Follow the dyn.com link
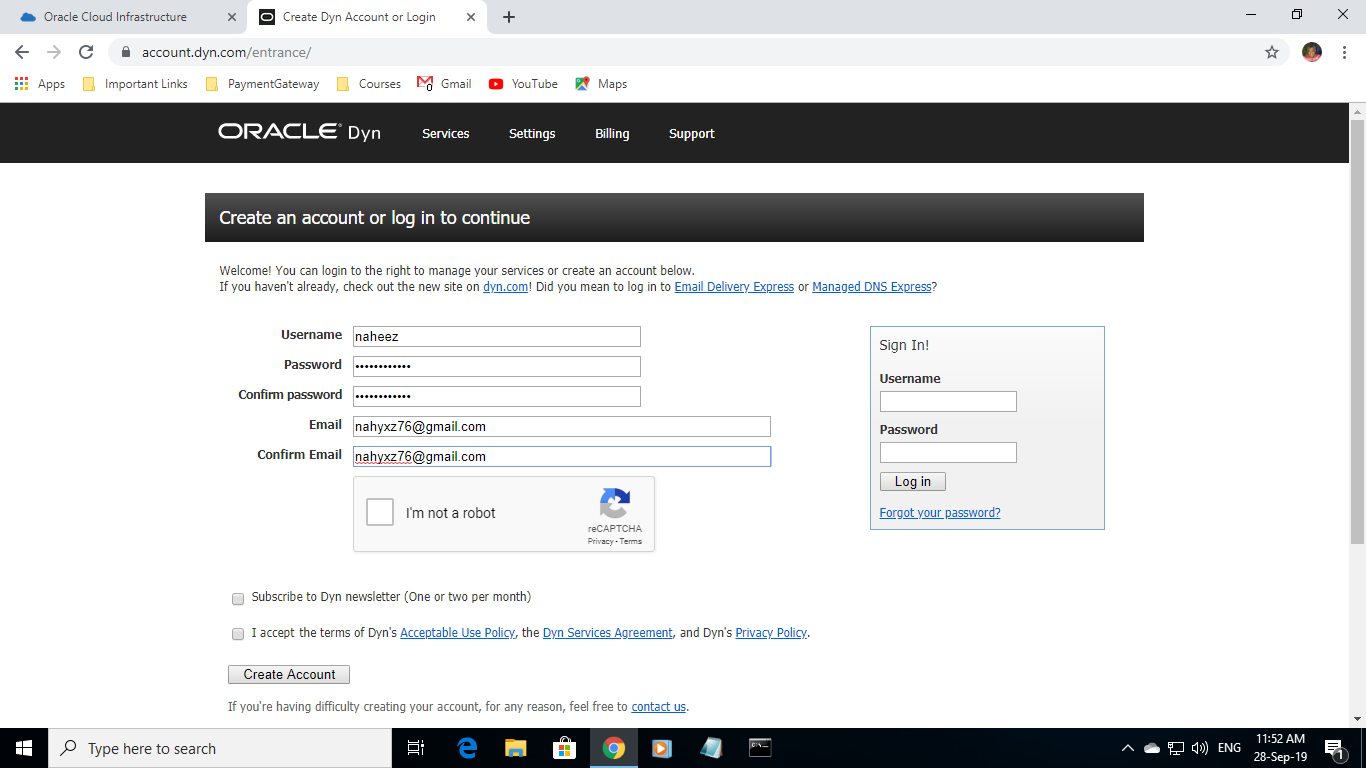This screenshot has width=1366, height=768. tap(505, 287)
